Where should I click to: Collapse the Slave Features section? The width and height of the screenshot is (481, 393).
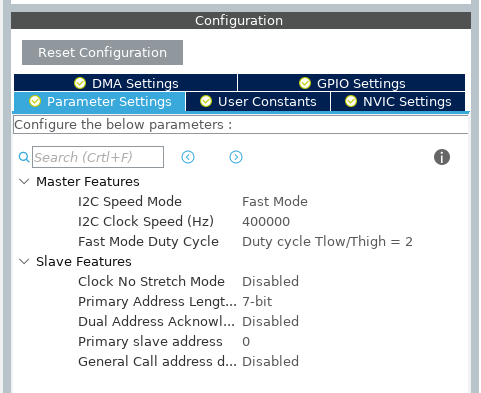(x=24, y=262)
